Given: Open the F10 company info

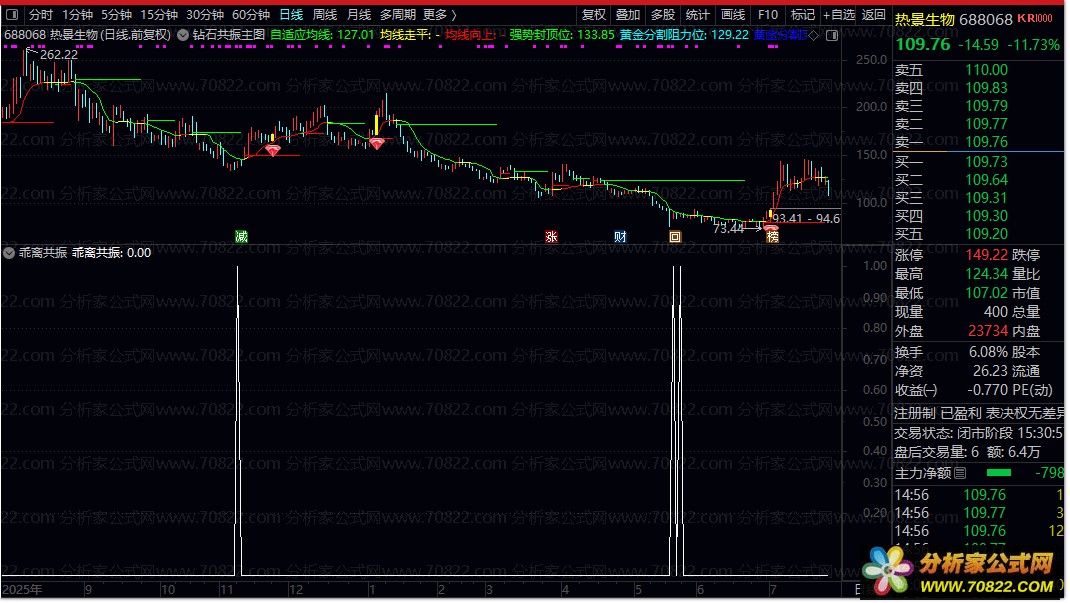Looking at the screenshot, I should pos(768,14).
